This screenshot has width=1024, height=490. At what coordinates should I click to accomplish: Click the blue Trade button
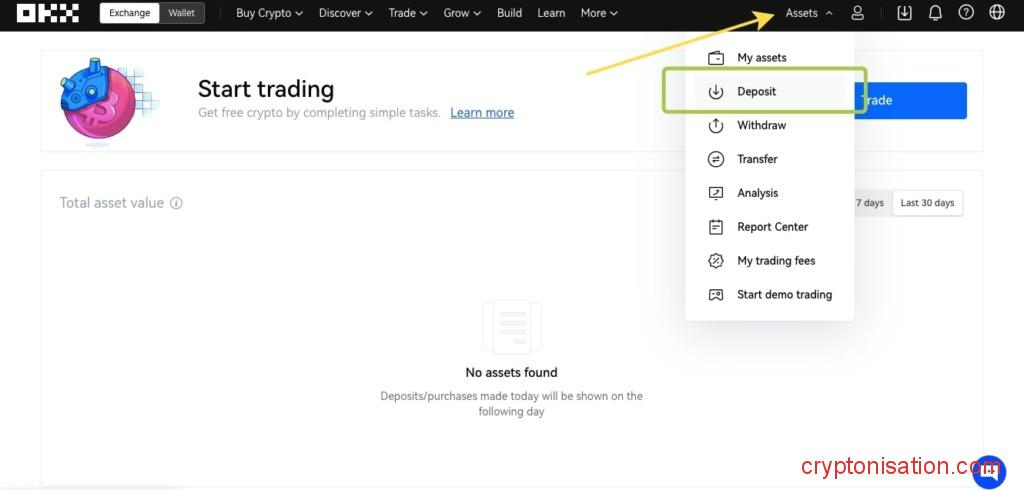(915, 101)
